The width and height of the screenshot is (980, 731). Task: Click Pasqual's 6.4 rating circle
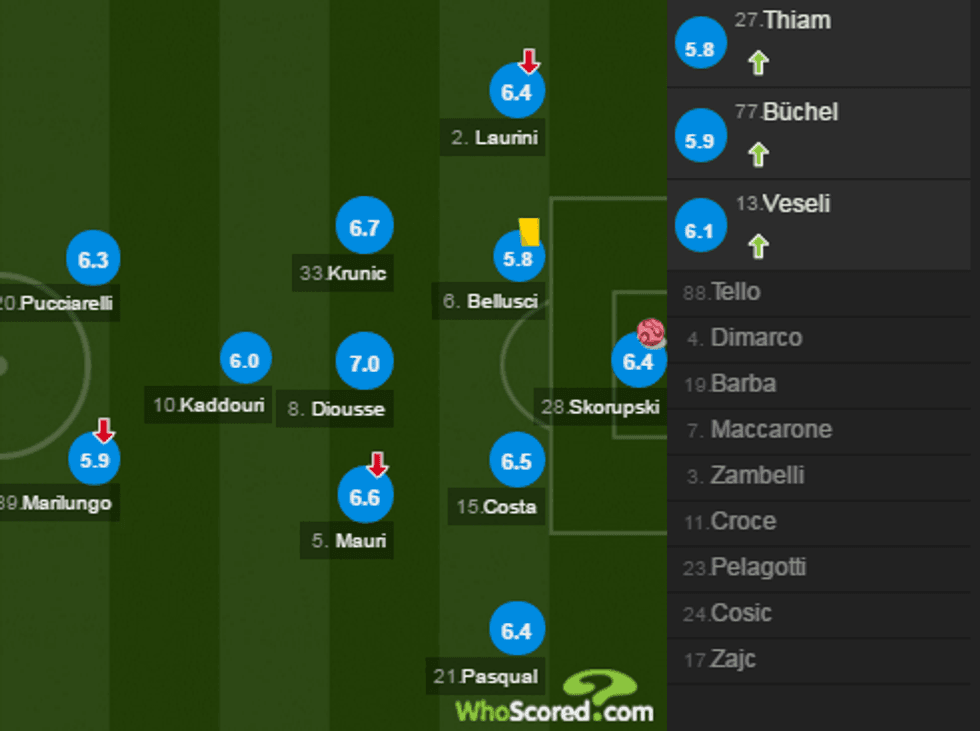click(x=516, y=628)
